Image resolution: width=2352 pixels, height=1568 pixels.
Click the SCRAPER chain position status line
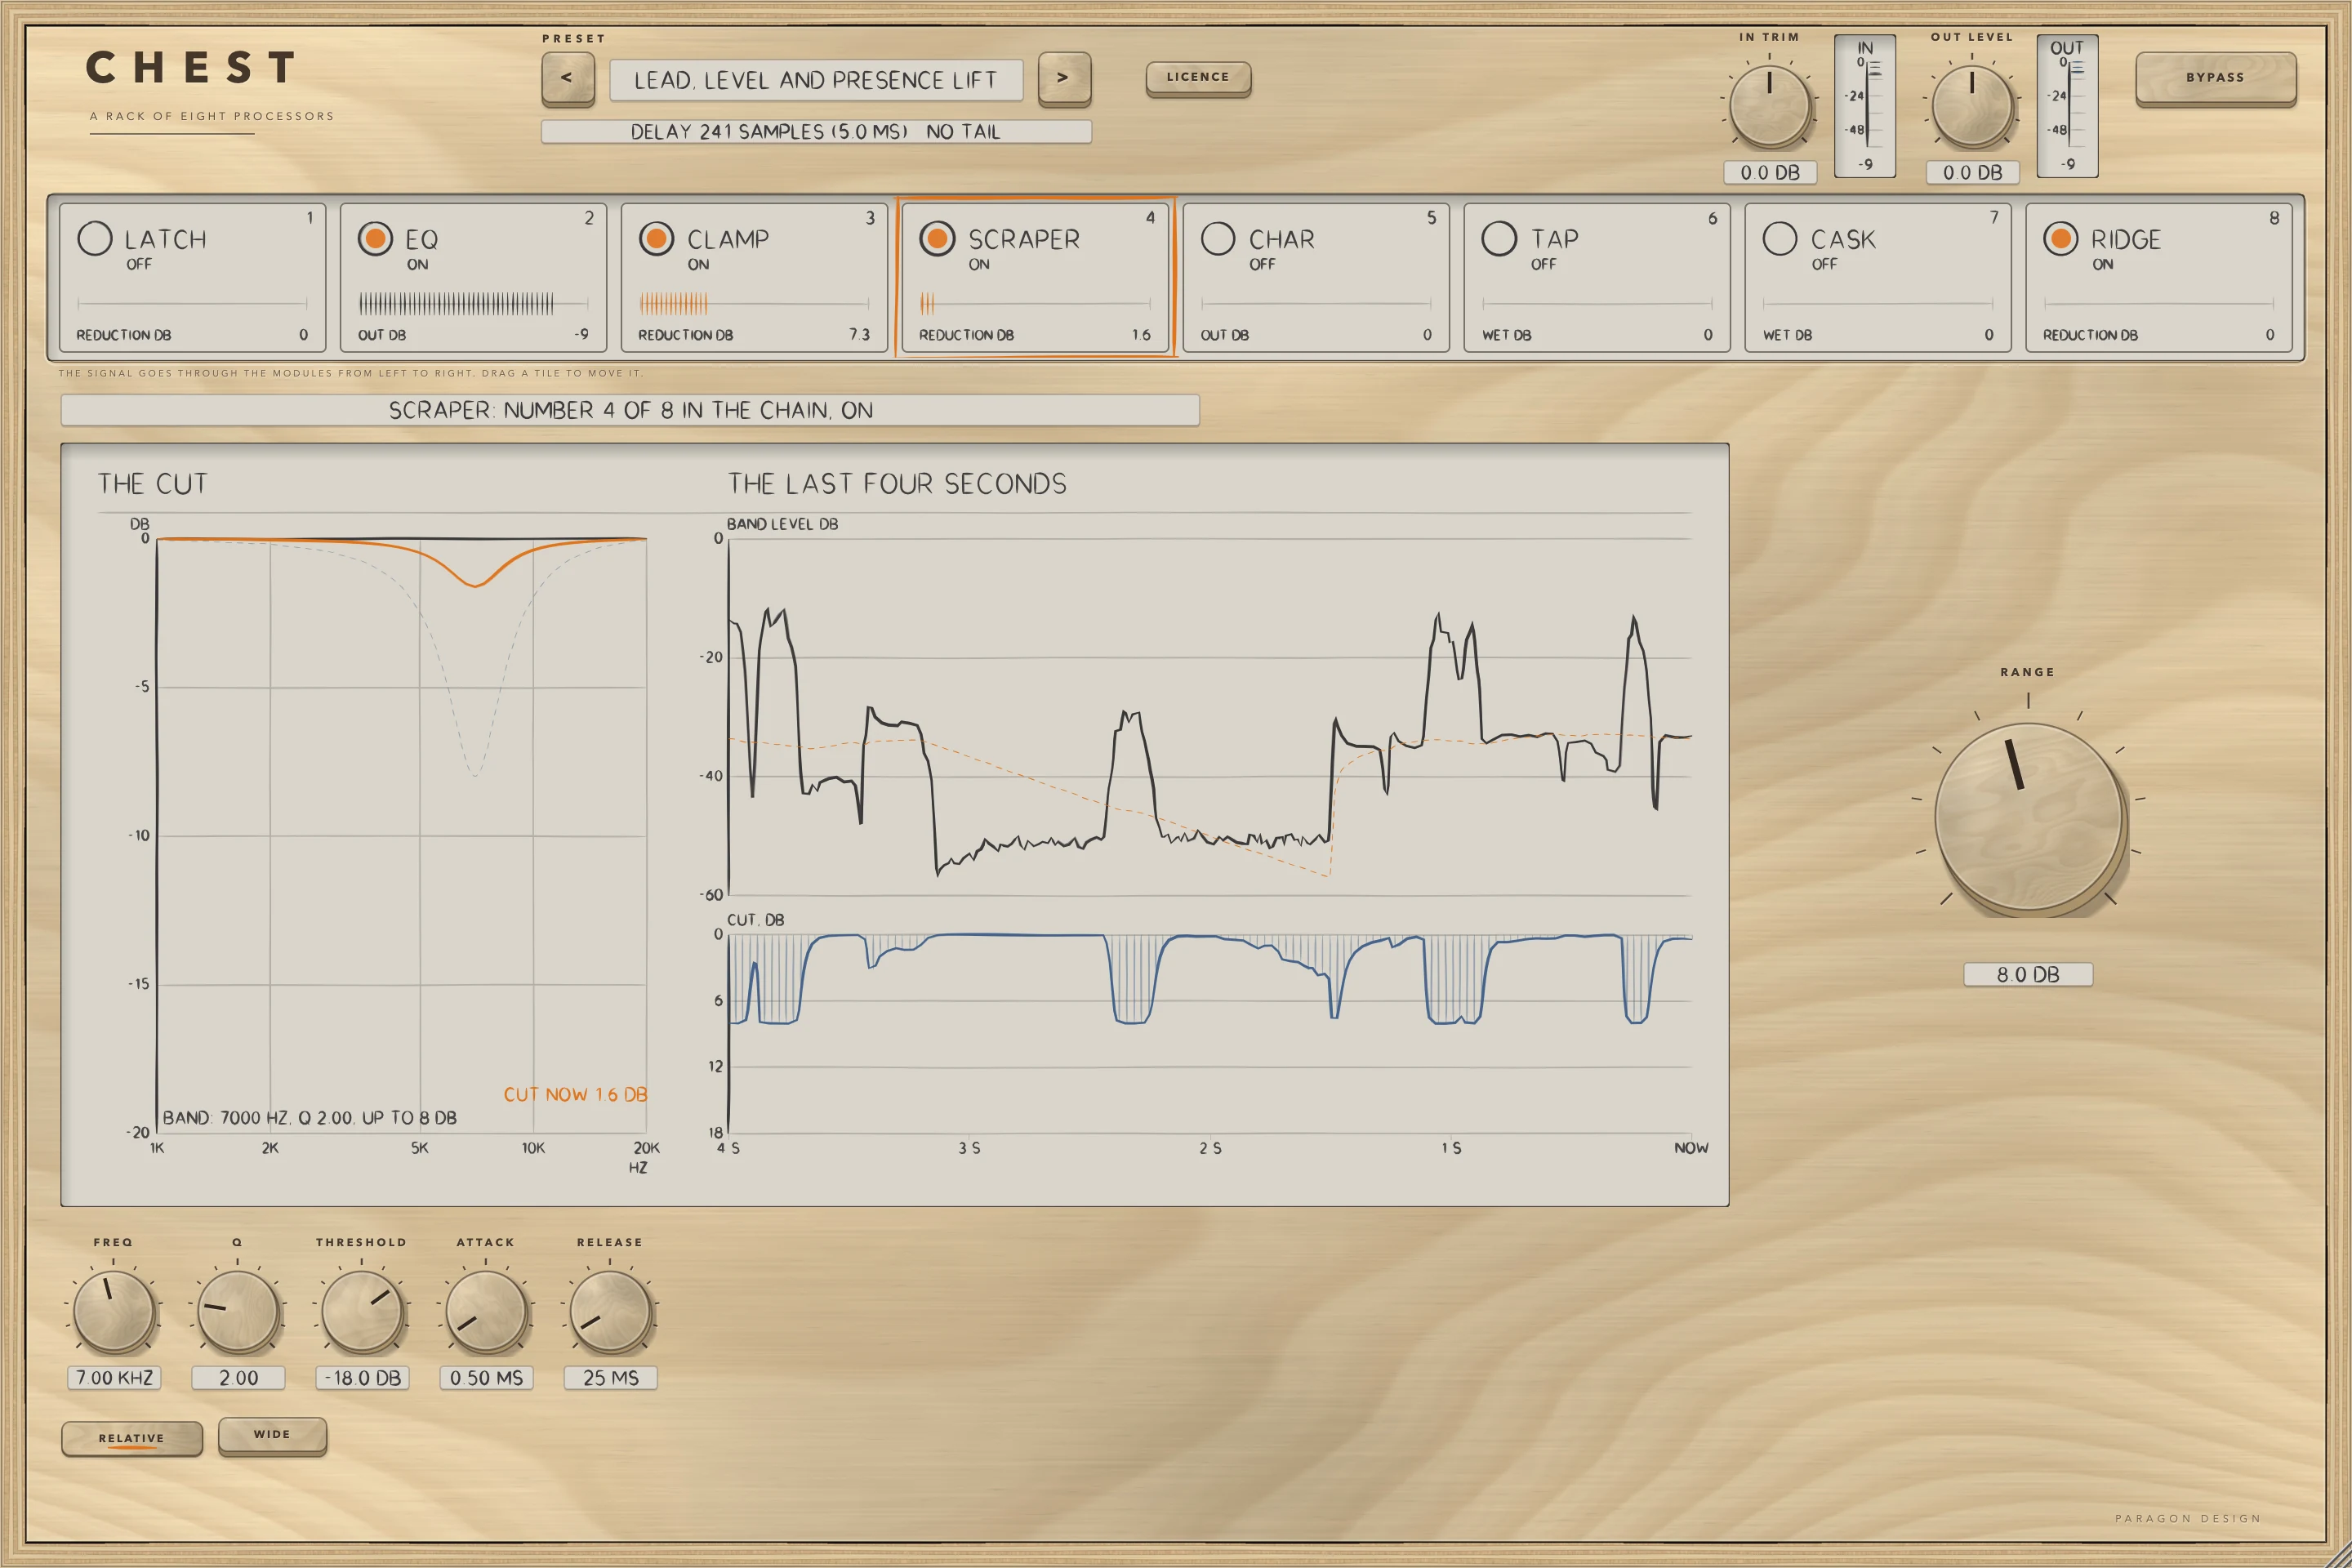point(630,410)
